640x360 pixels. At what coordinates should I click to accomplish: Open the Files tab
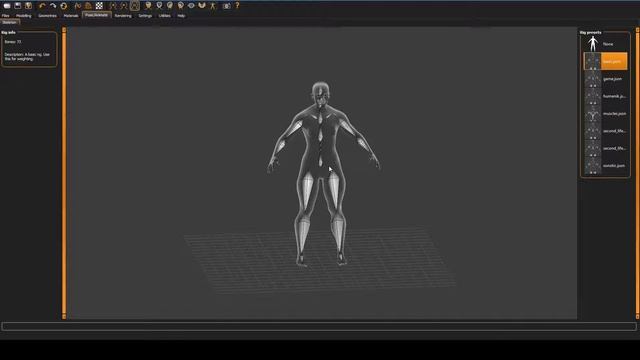tap(6, 16)
